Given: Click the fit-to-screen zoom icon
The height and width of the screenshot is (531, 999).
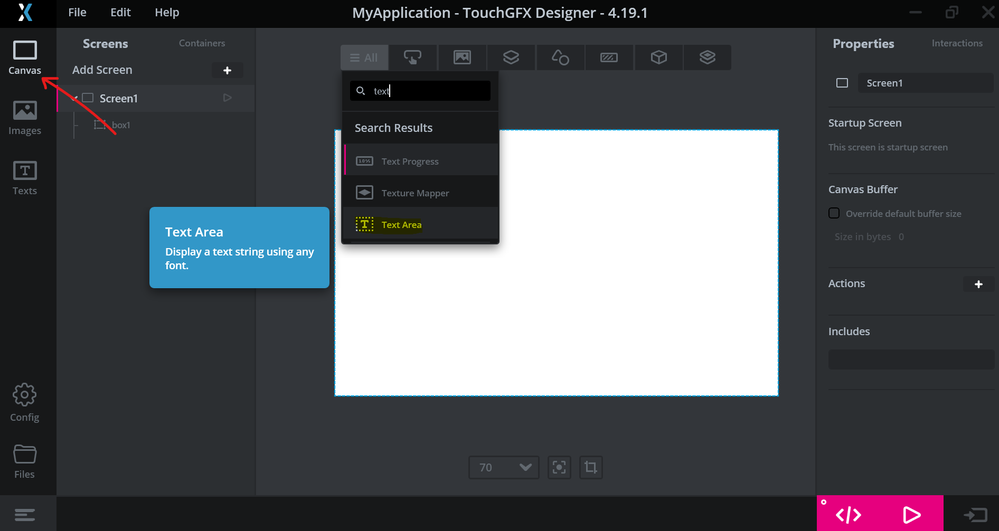Looking at the screenshot, I should click(x=559, y=467).
